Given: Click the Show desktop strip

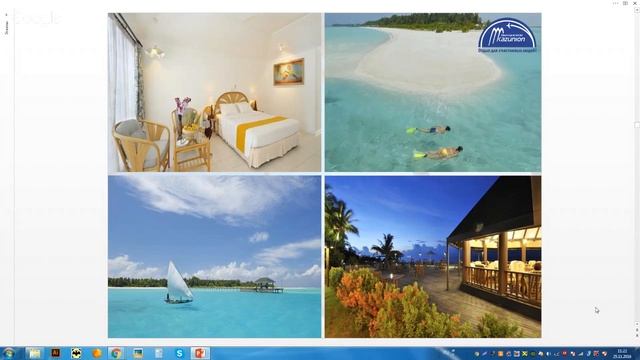Looking at the screenshot, I should (638, 353).
